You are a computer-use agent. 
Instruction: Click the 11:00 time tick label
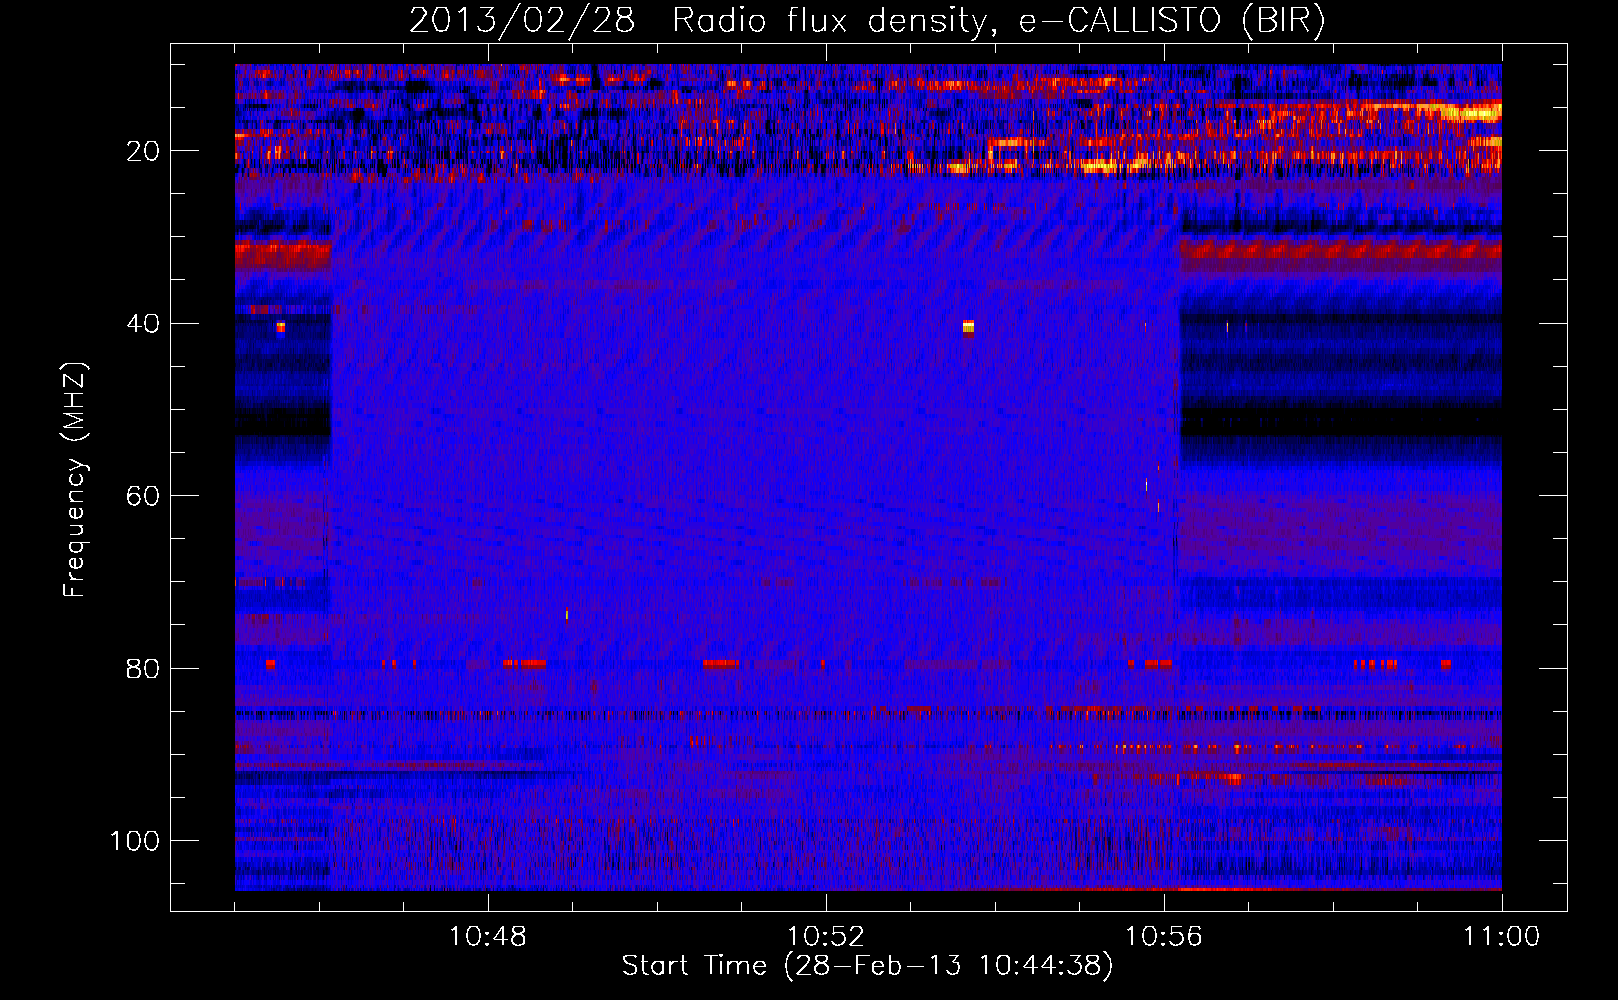tap(1502, 937)
